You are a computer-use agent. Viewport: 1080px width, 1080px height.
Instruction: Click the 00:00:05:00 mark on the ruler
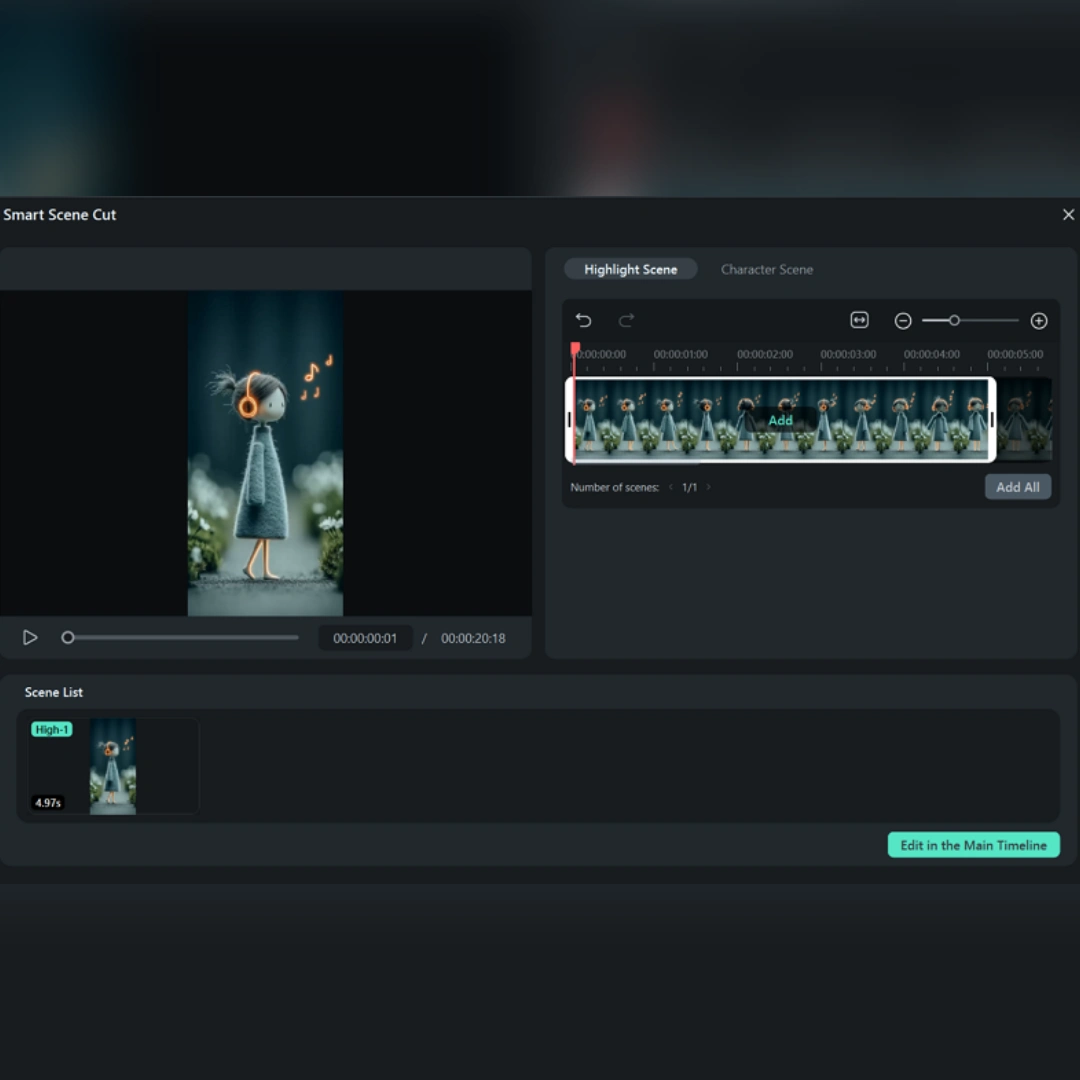point(1015,354)
